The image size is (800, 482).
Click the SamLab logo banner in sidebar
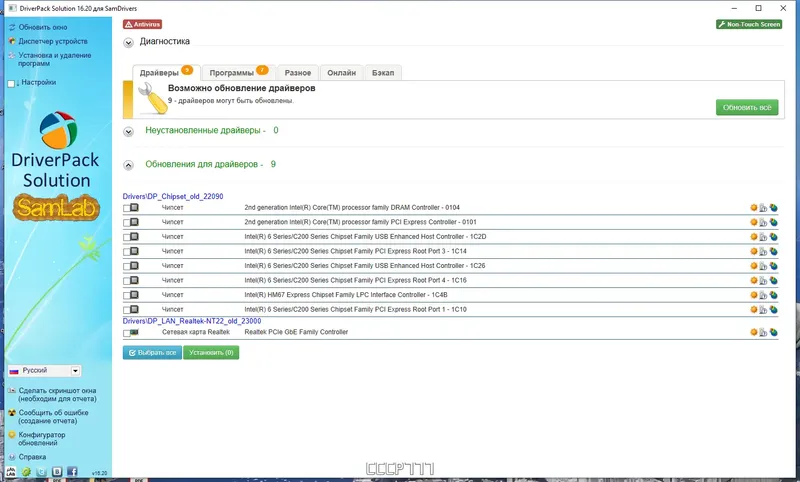(x=56, y=207)
